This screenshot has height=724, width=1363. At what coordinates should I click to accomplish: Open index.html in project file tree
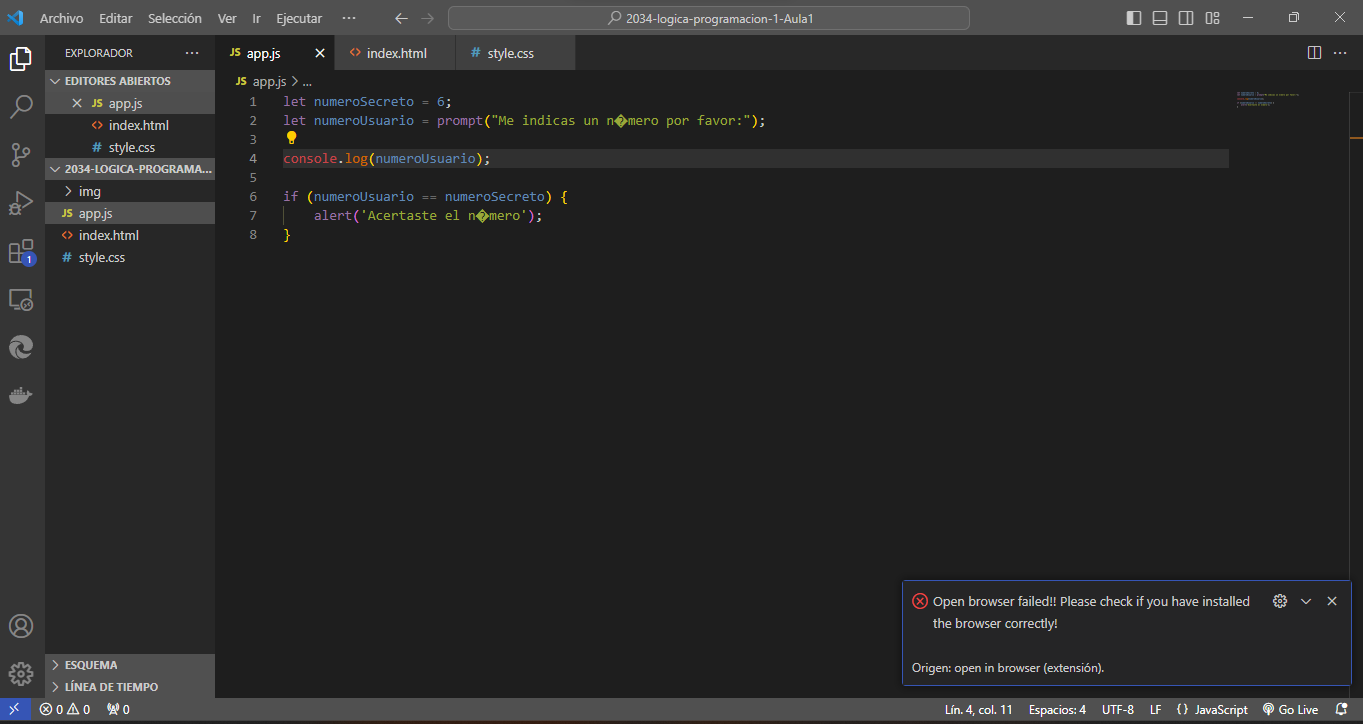pyautogui.click(x=131, y=235)
